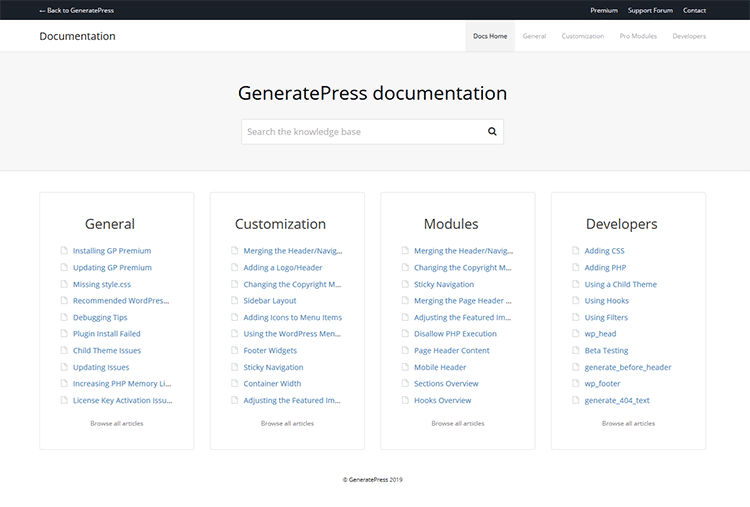
Task: Click document icon beside Adding CSS
Action: point(576,251)
